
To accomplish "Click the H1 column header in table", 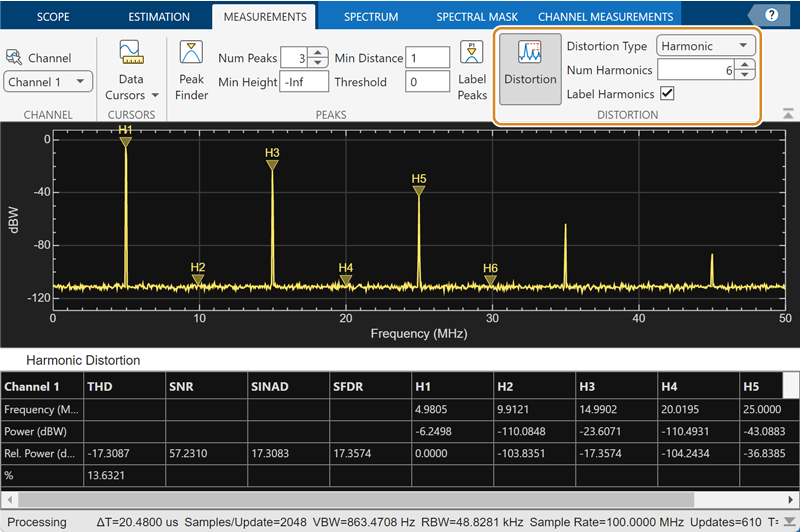I will click(453, 386).
